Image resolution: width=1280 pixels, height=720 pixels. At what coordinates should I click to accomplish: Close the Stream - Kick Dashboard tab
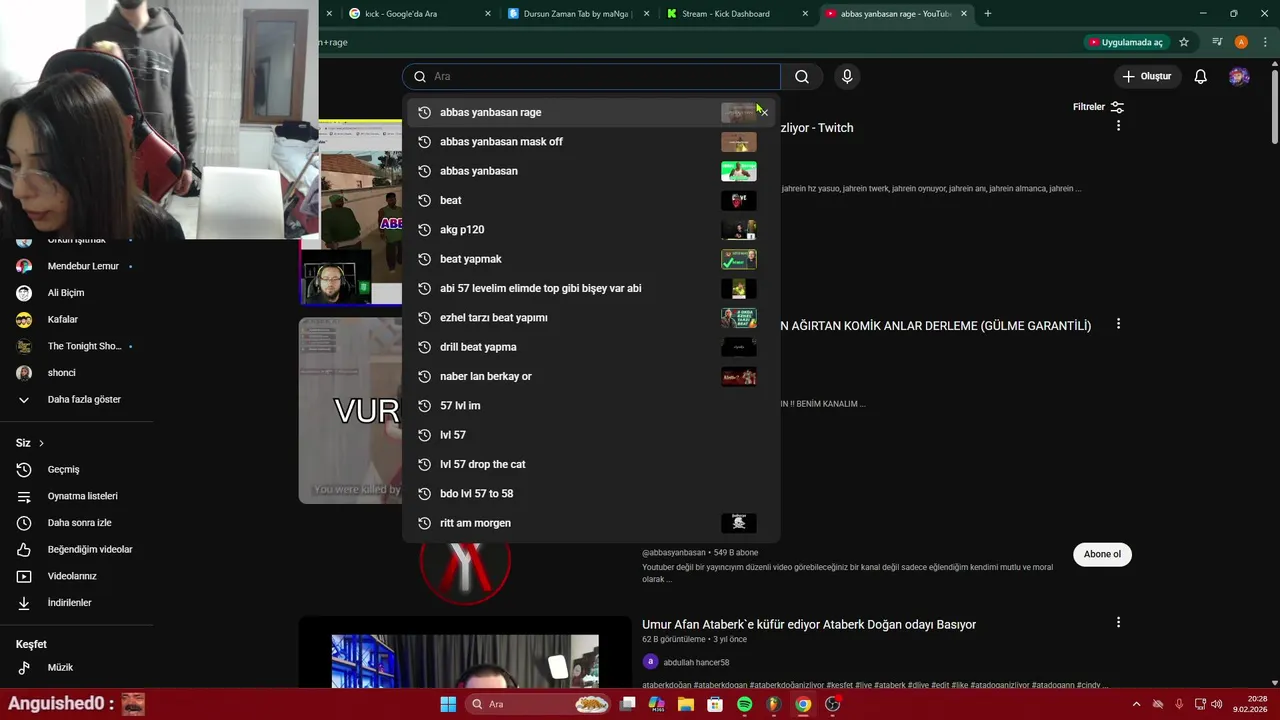click(805, 14)
